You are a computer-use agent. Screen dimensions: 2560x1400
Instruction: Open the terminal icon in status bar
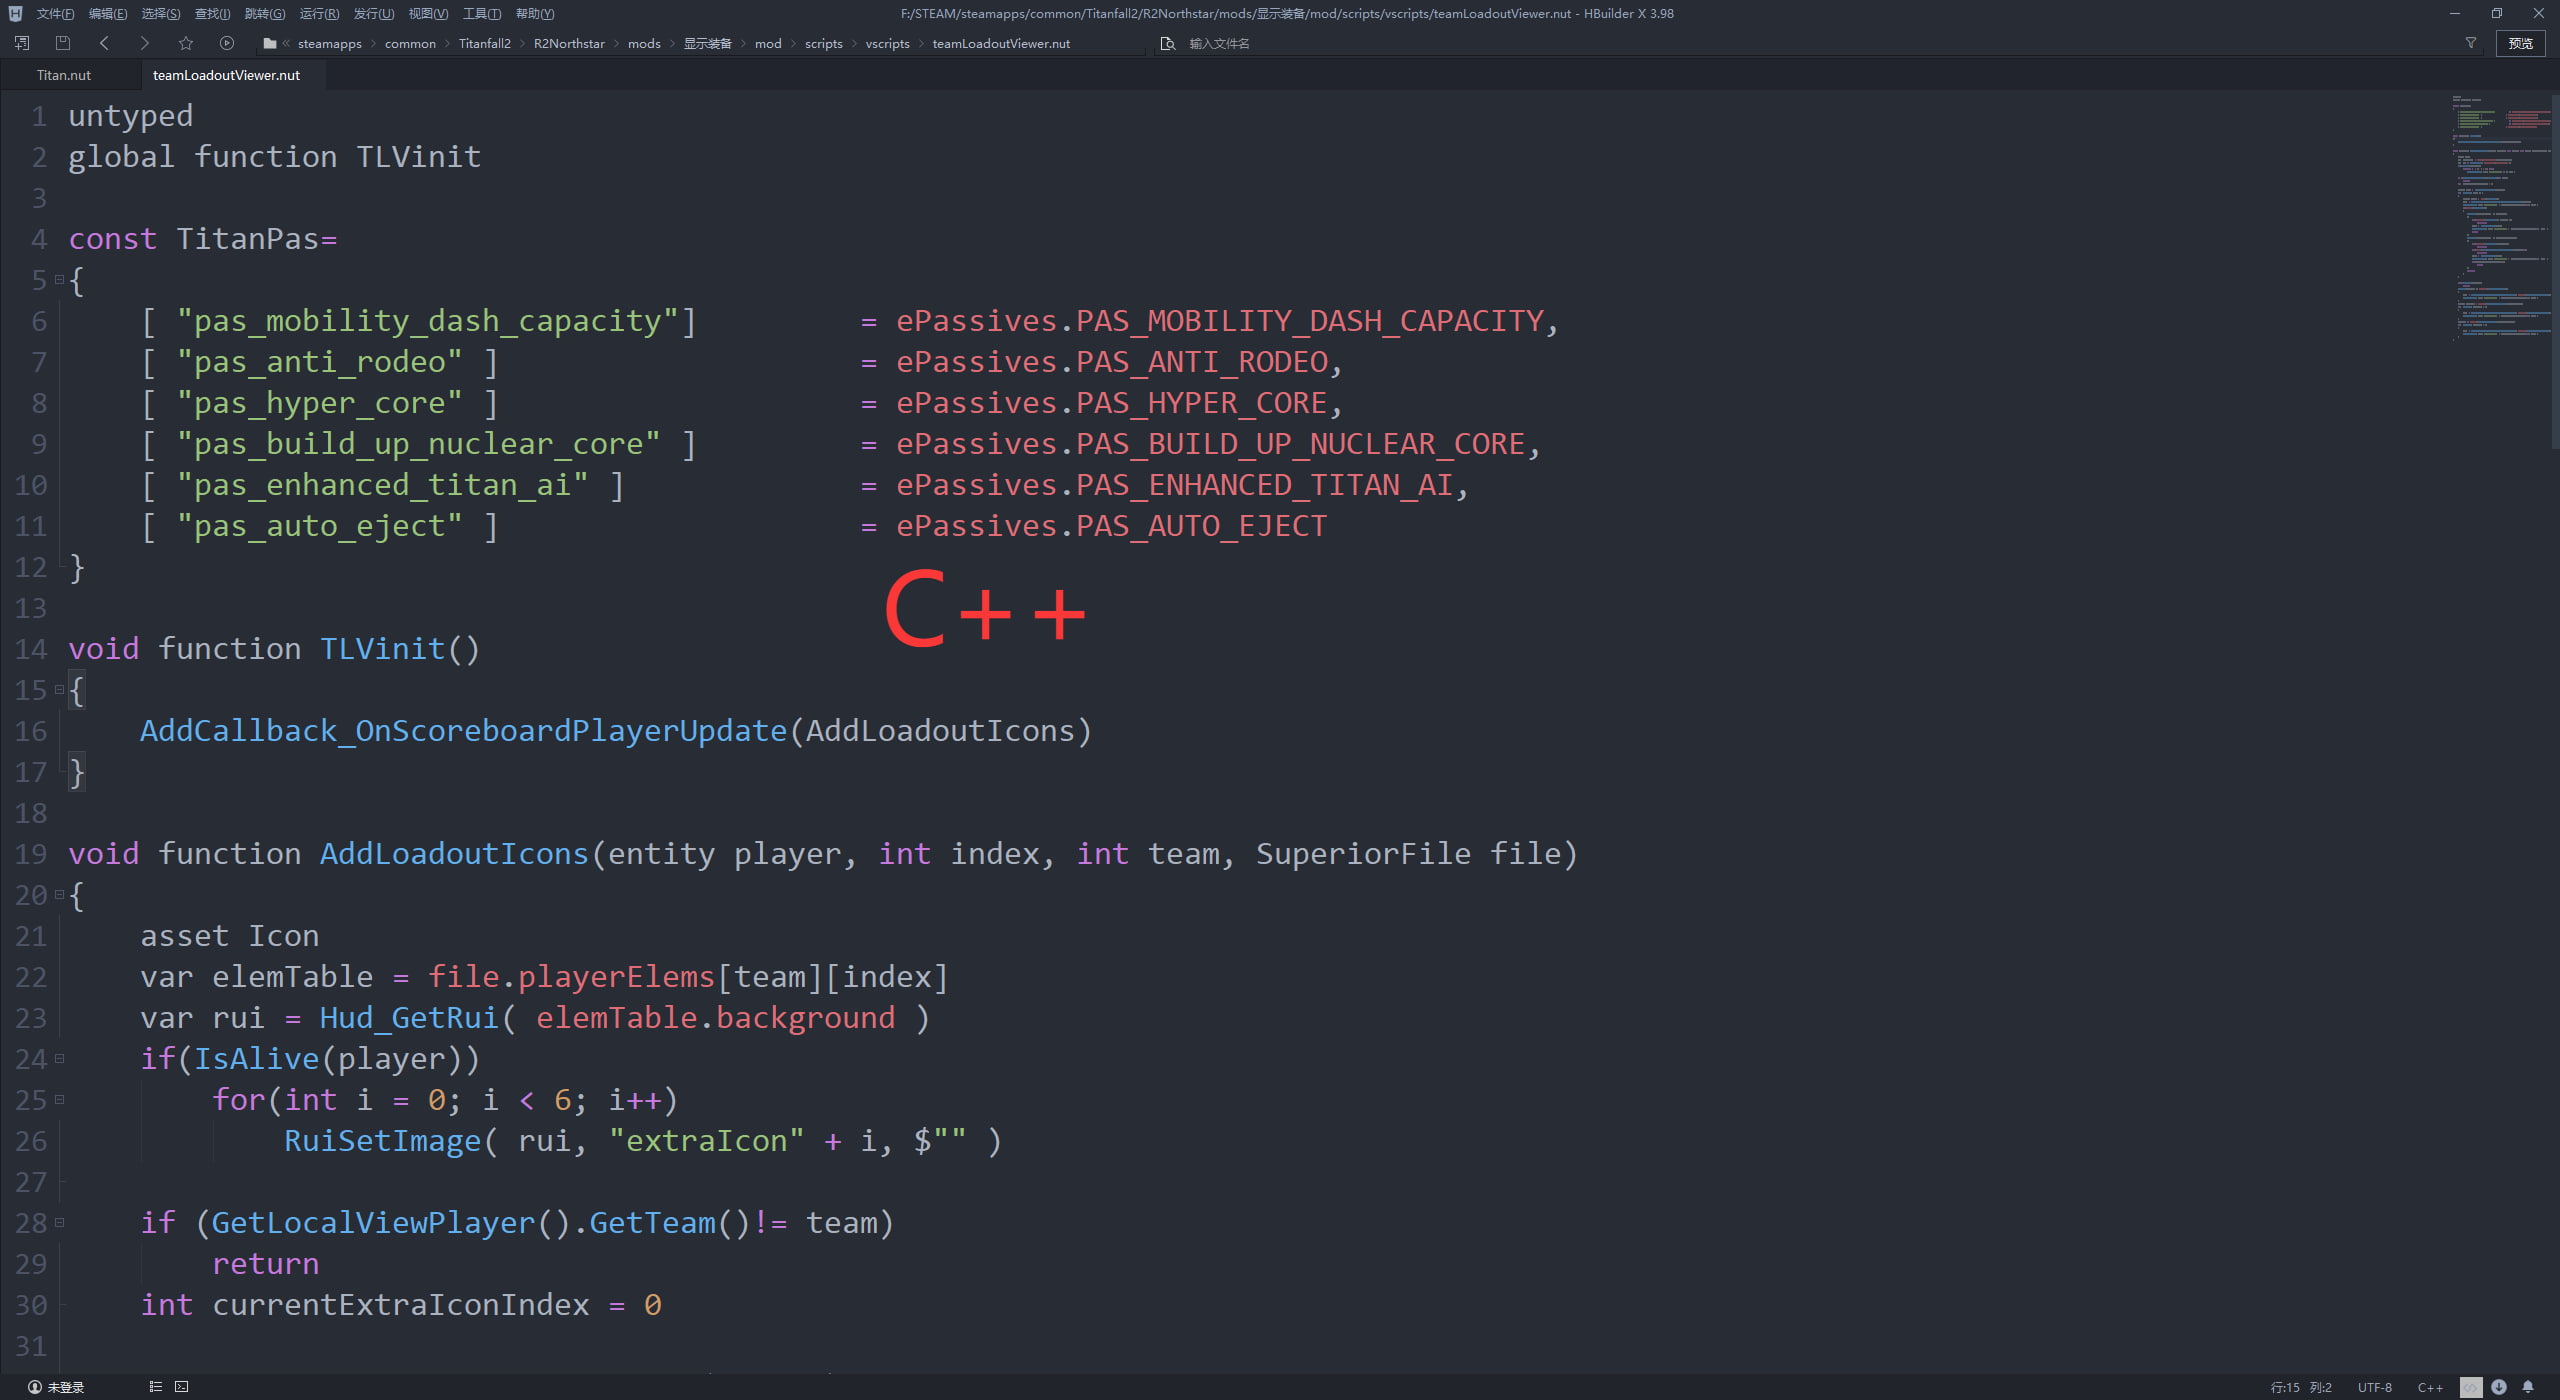pyautogui.click(x=181, y=1387)
